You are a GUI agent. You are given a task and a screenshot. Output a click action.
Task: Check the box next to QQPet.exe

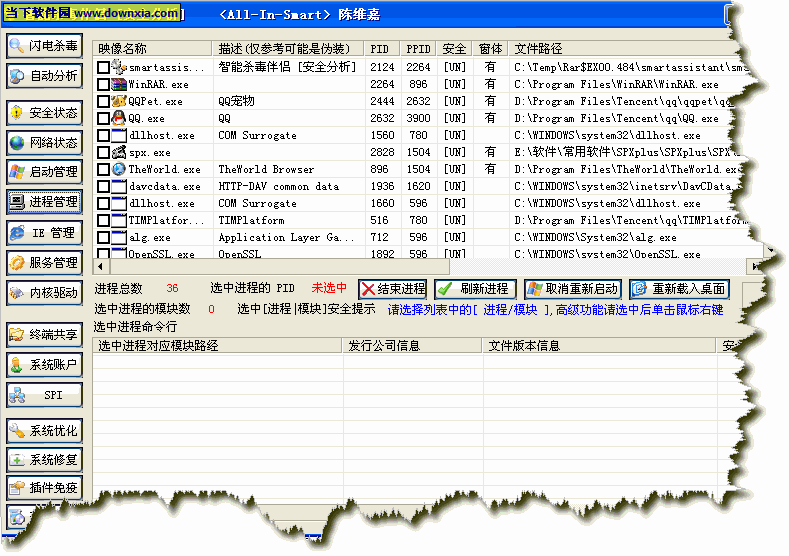[103, 102]
